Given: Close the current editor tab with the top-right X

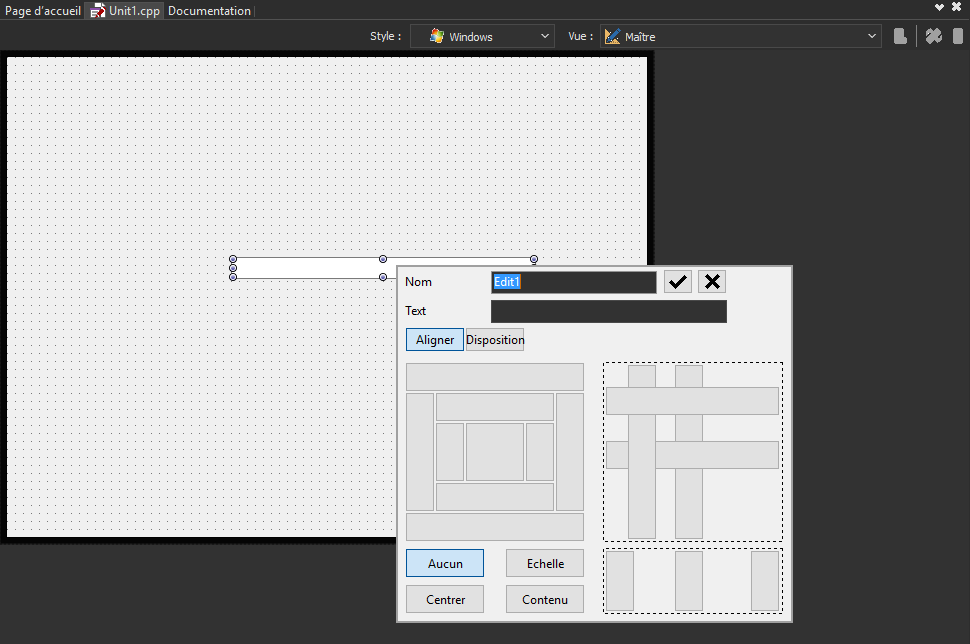Looking at the screenshot, I should point(956,7).
